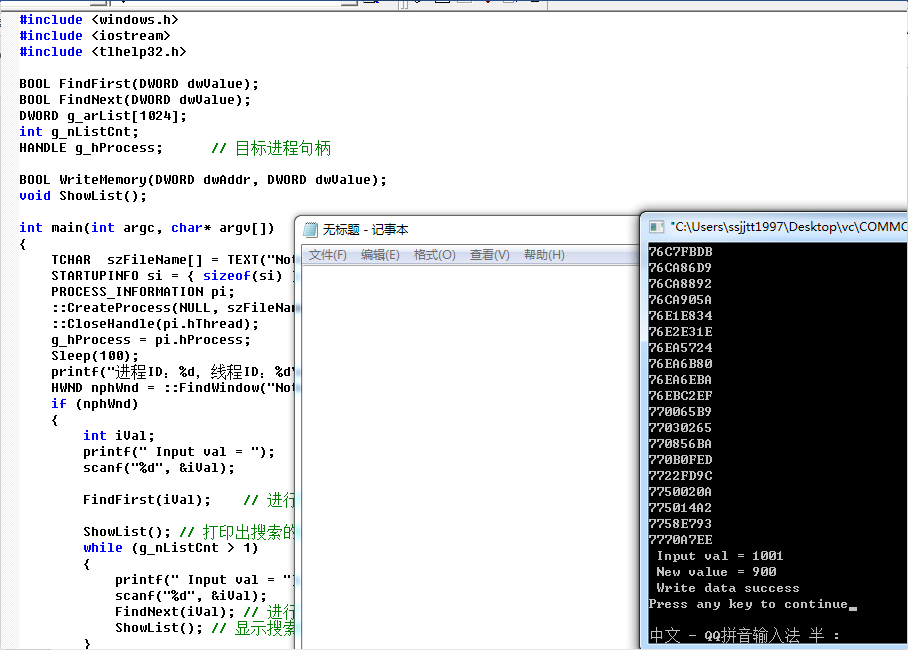
Task: Click the Input val = 1001 console line
Action: tap(719, 556)
